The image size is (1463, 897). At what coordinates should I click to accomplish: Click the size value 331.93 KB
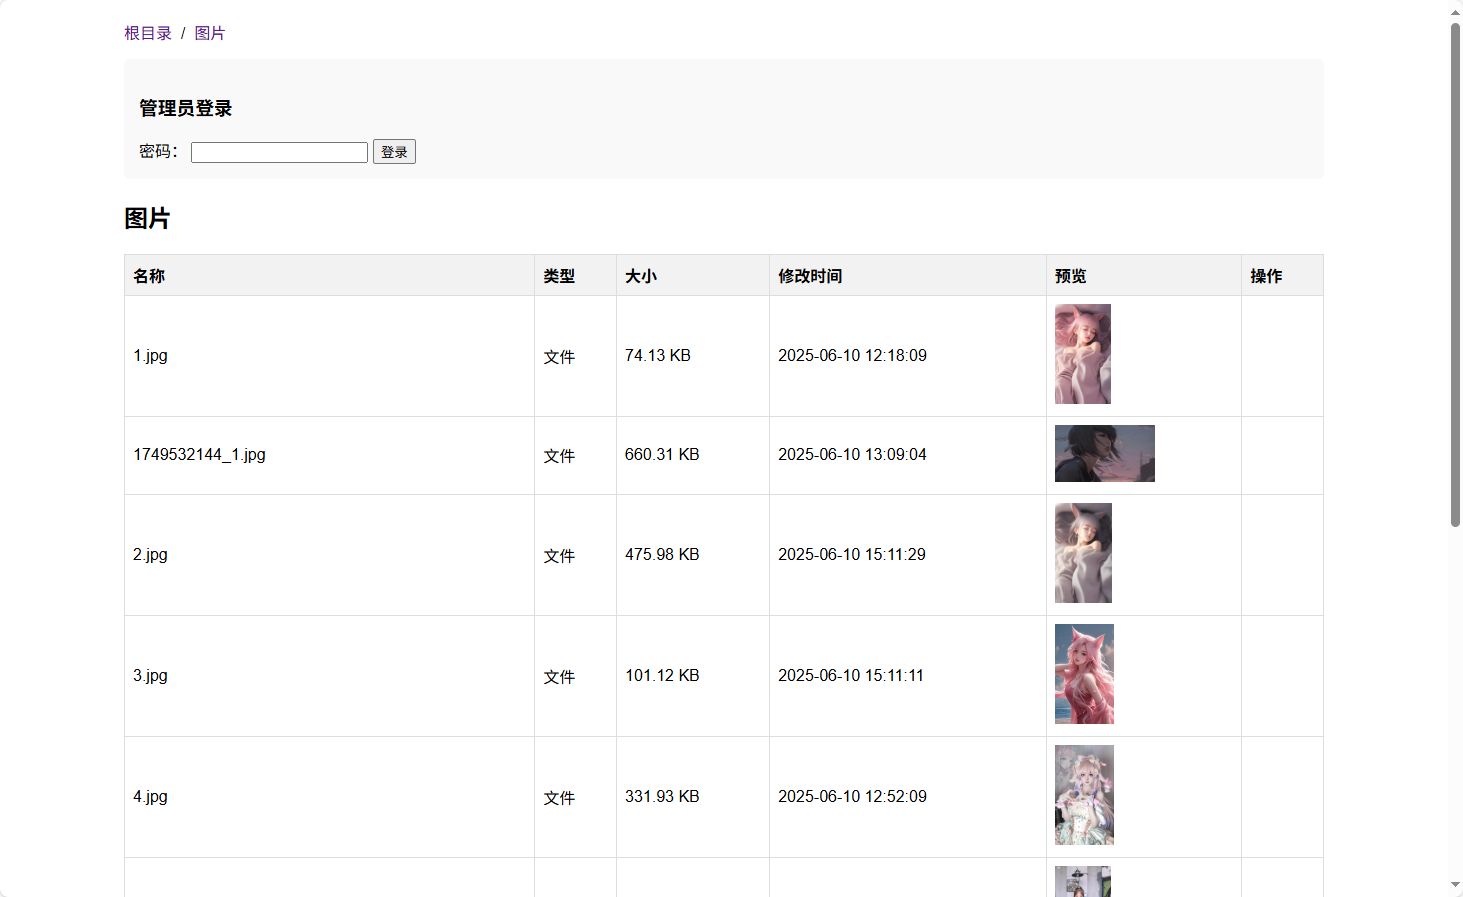(x=662, y=797)
